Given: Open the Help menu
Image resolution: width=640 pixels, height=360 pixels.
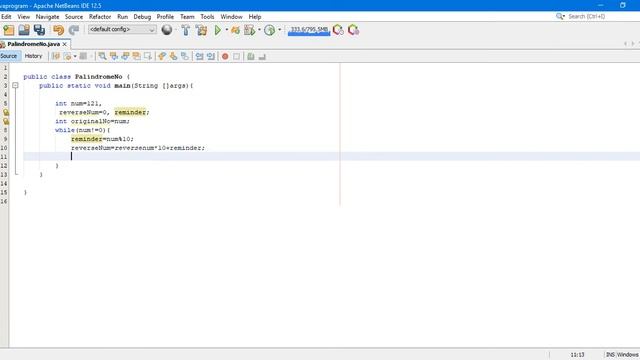Looking at the screenshot, I should 255,17.
